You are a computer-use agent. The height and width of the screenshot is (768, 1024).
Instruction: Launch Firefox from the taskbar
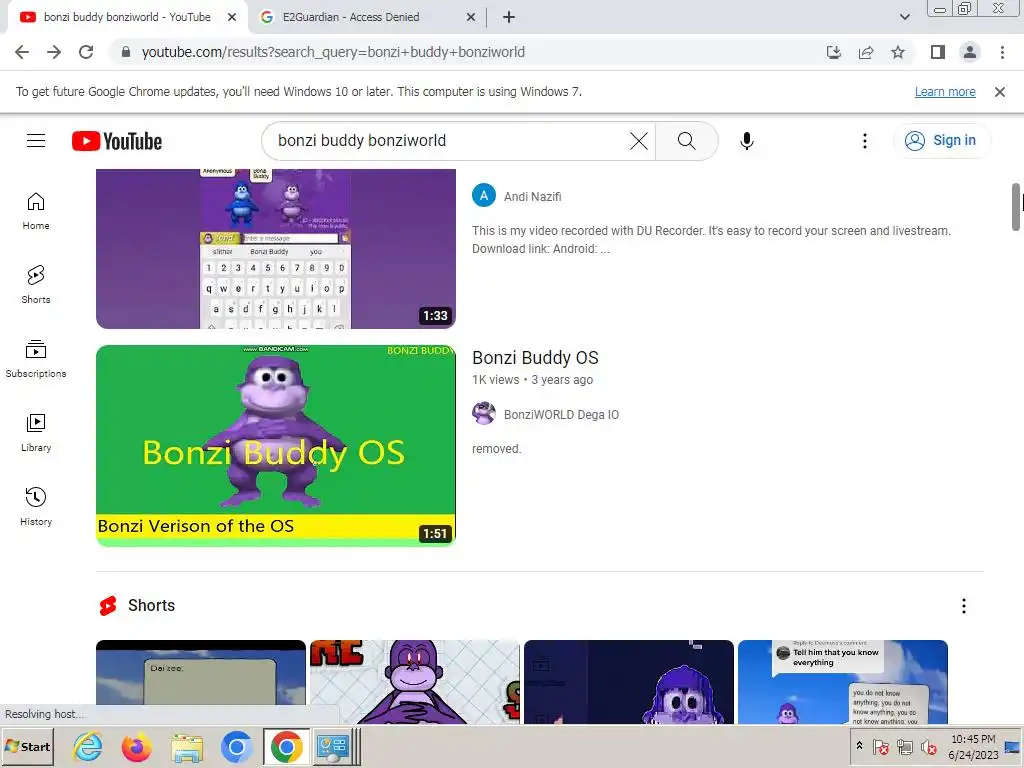pyautogui.click(x=136, y=746)
